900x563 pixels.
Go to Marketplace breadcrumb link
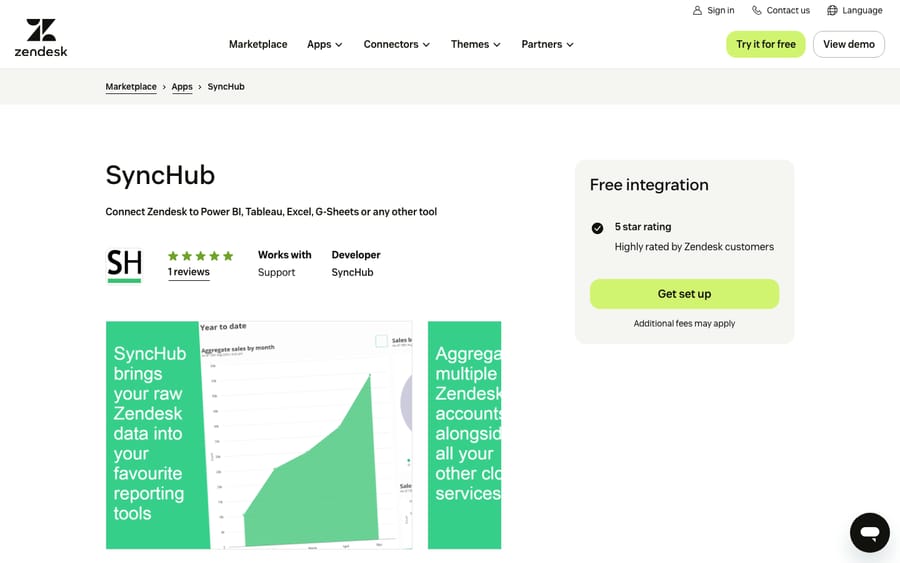[131, 87]
